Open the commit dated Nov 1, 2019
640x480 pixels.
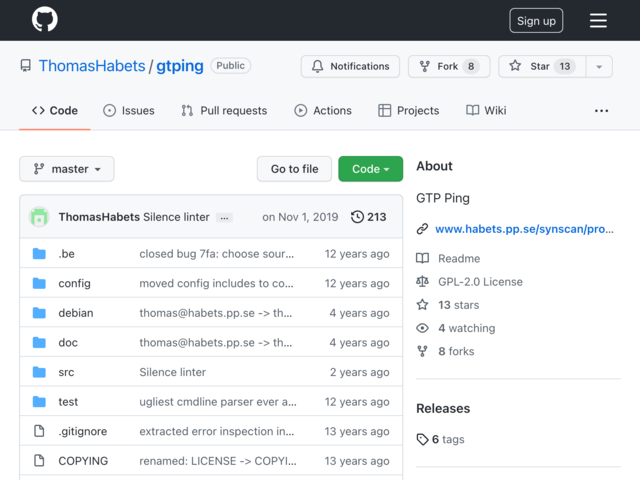coord(300,217)
